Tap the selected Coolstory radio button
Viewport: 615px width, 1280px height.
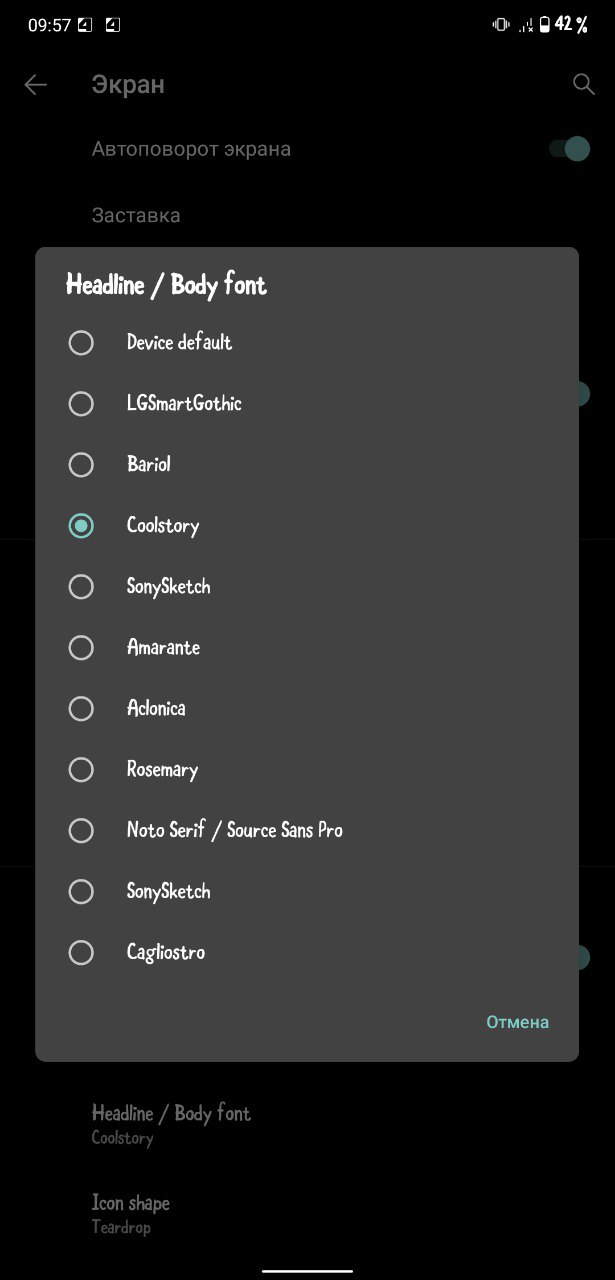[x=81, y=526]
